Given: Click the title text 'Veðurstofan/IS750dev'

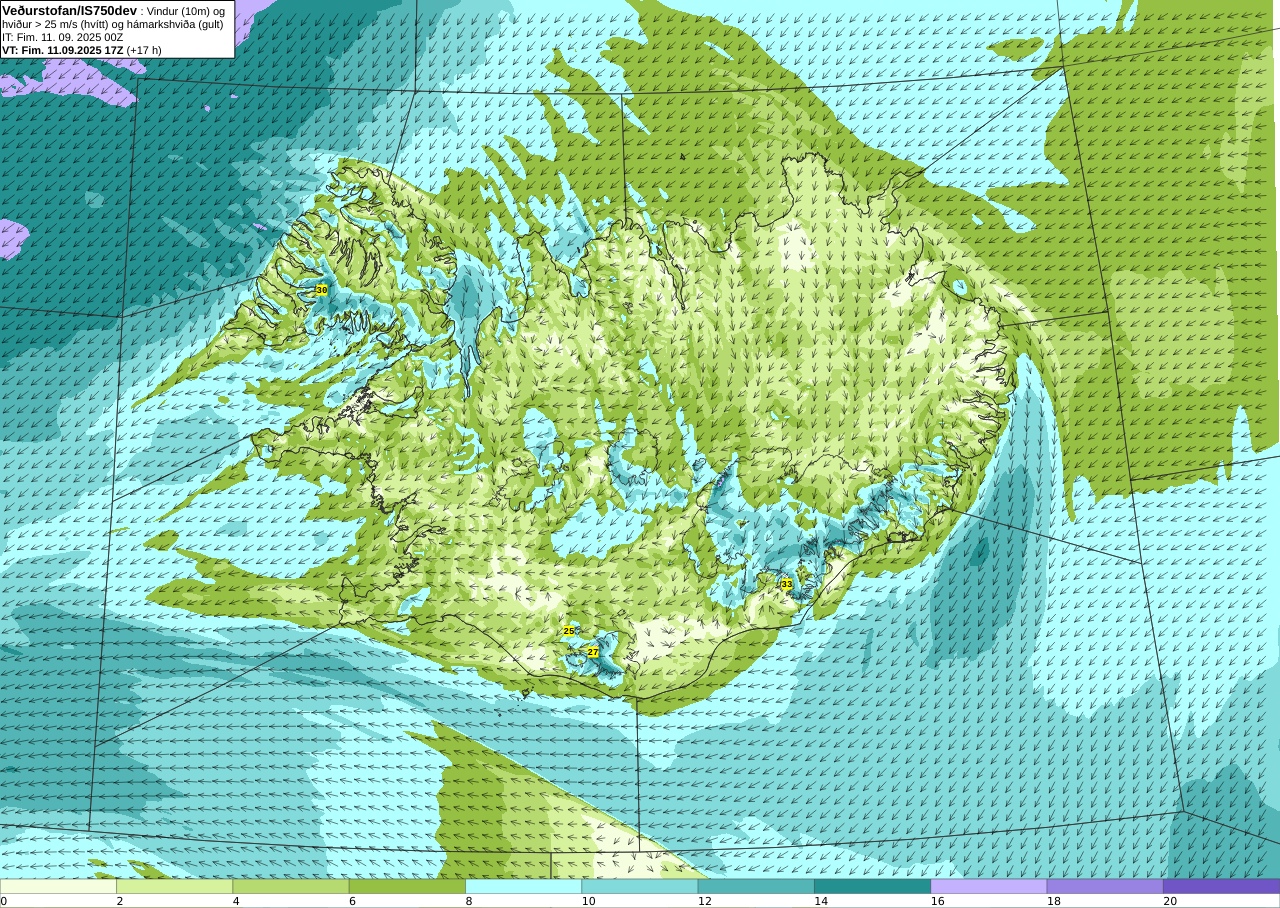Looking at the screenshot, I should coord(70,10).
